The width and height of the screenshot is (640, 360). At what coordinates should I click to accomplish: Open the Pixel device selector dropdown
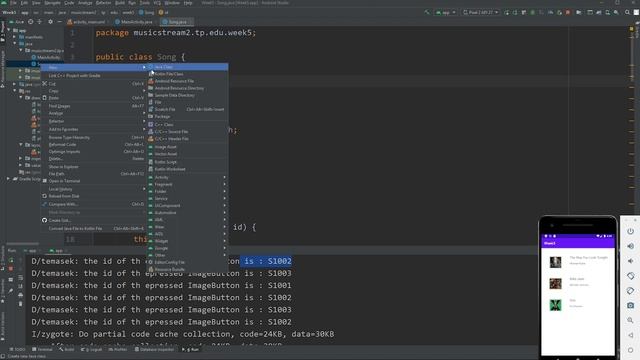pos(480,12)
